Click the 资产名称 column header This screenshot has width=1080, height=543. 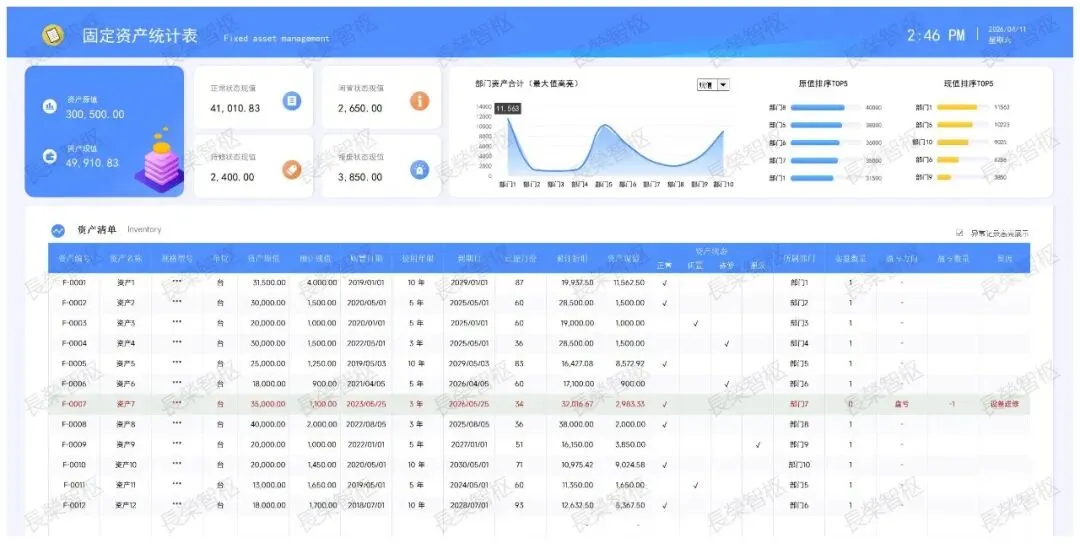tap(125, 258)
